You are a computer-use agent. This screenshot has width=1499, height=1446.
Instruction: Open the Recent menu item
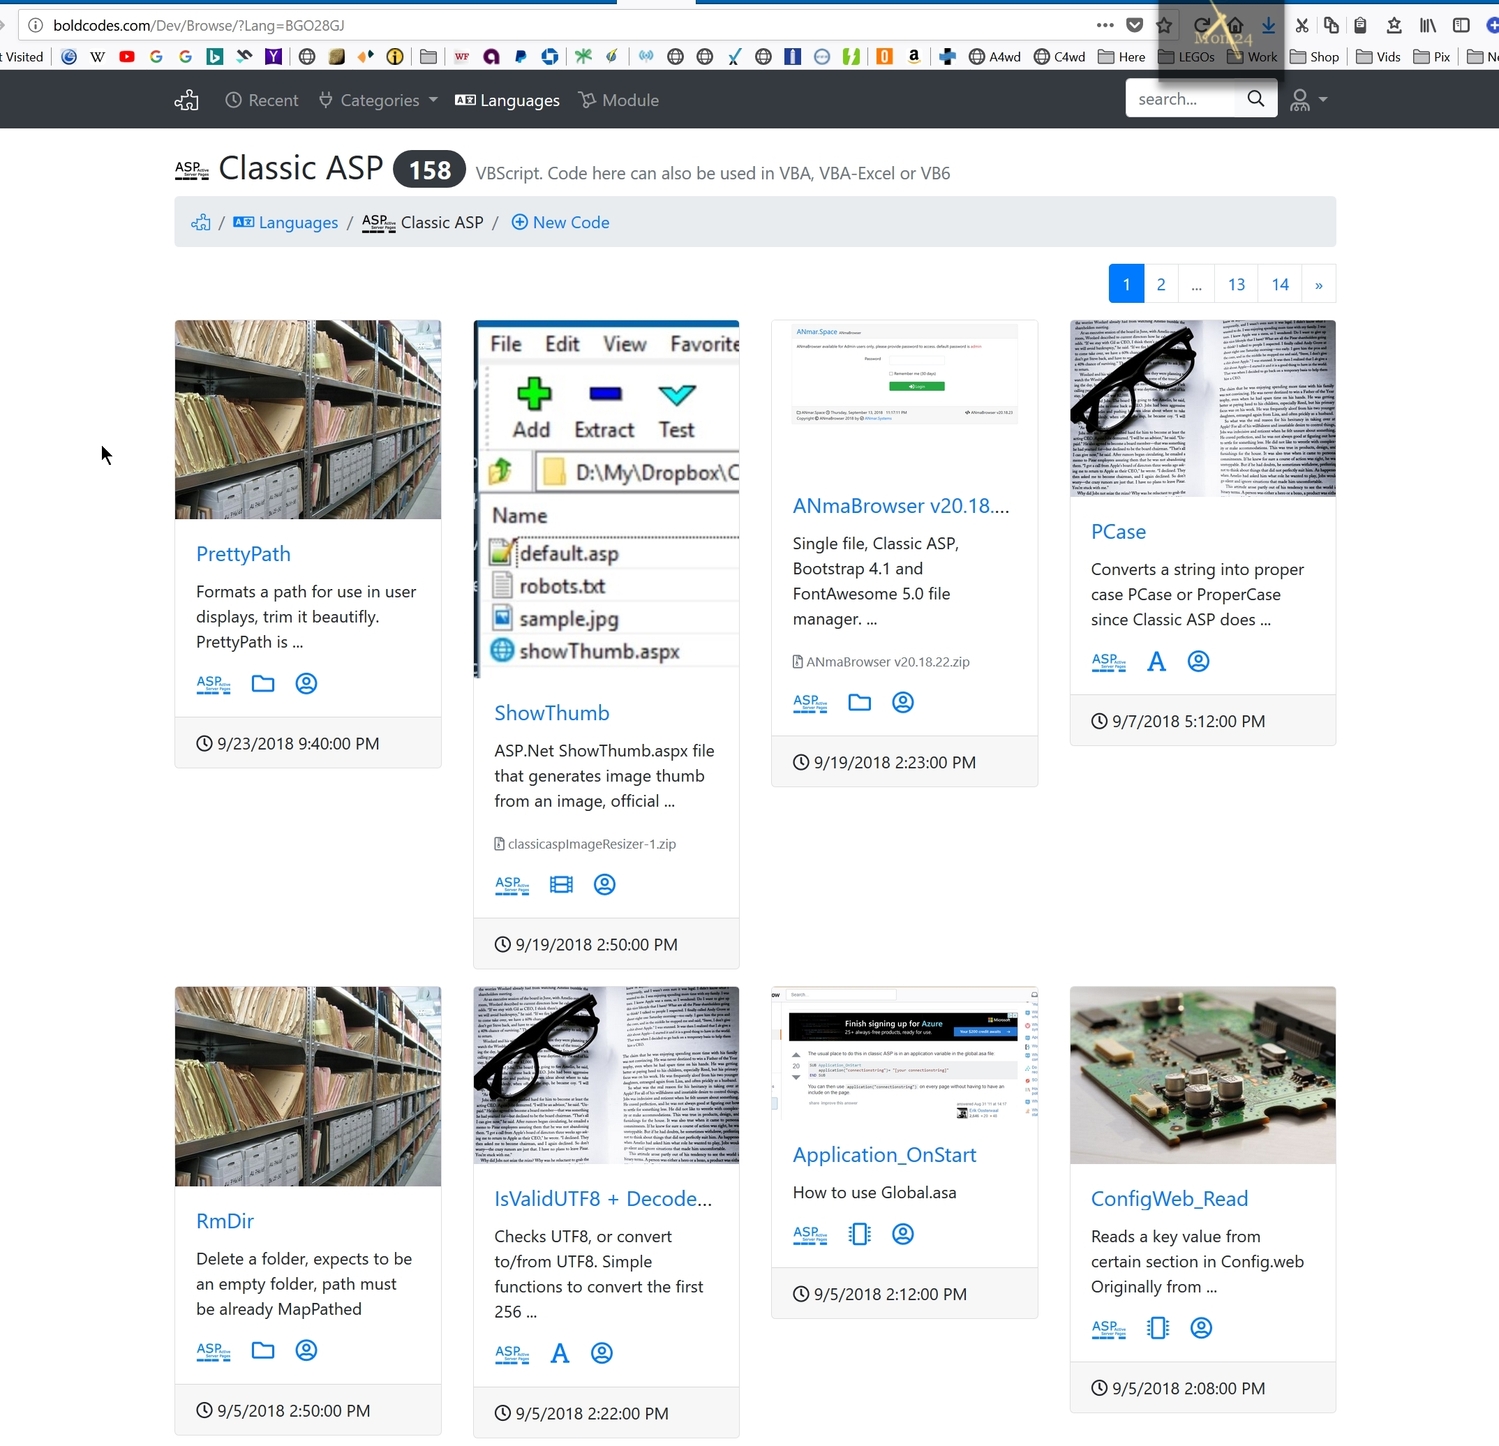click(262, 100)
